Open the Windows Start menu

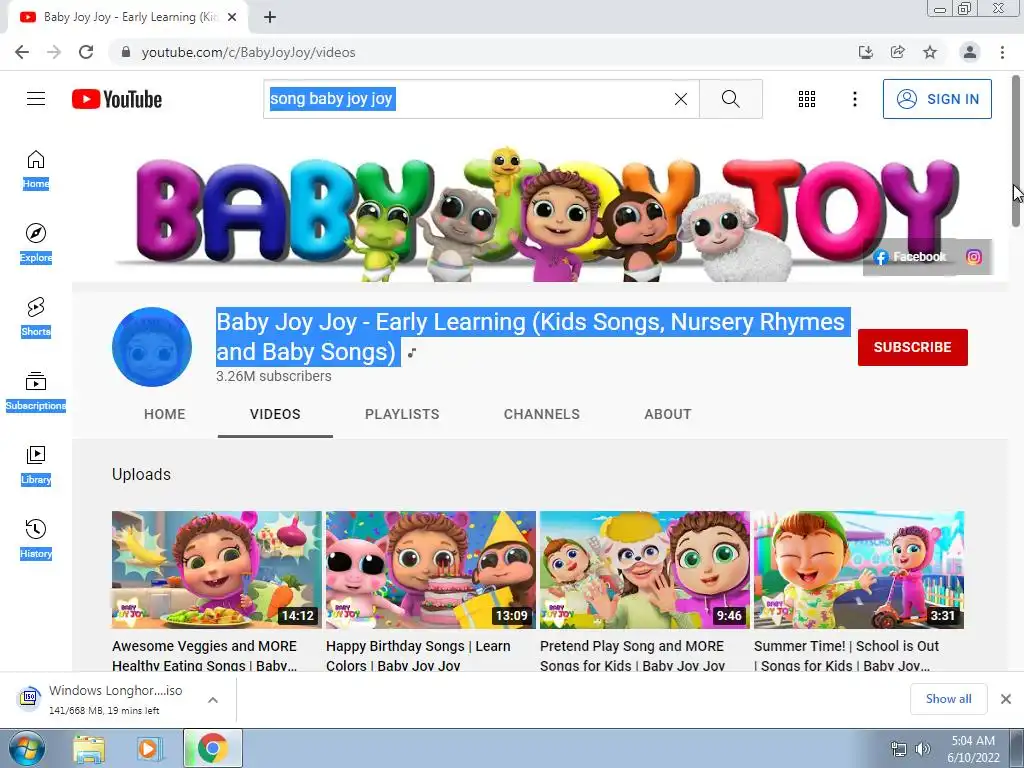pyautogui.click(x=25, y=748)
